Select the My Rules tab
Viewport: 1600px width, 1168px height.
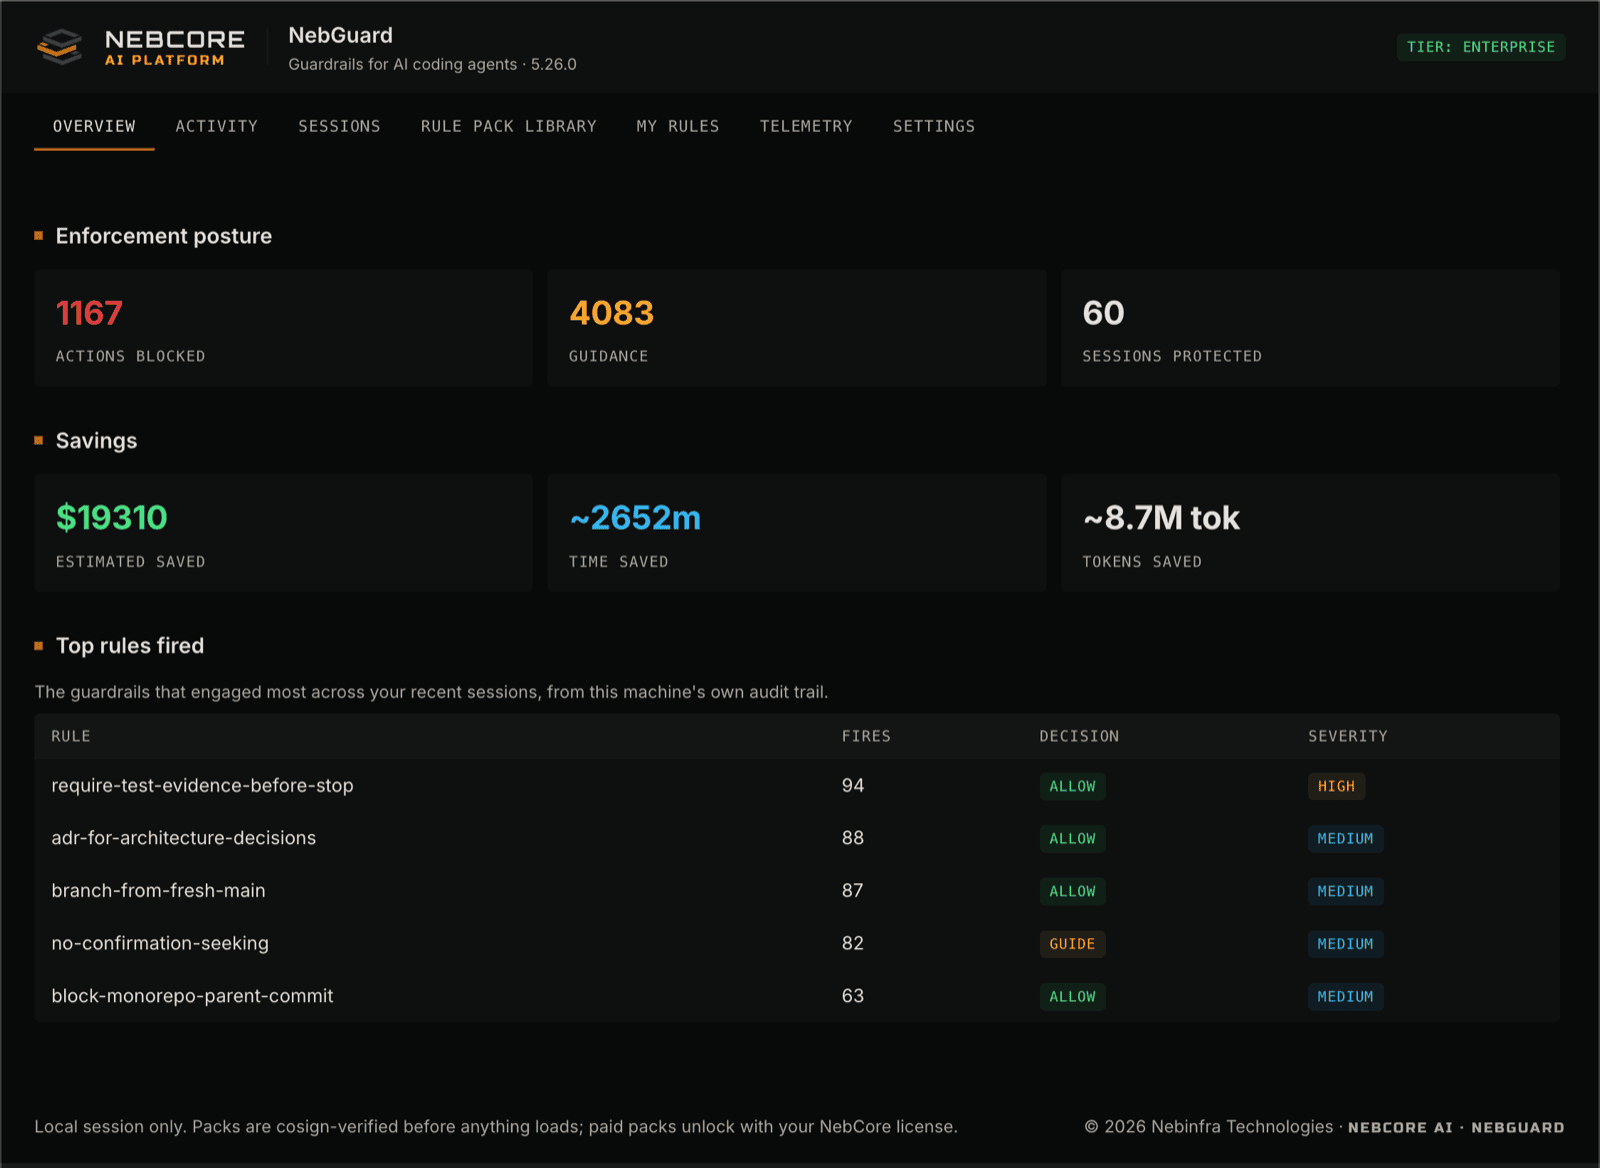coord(678,126)
